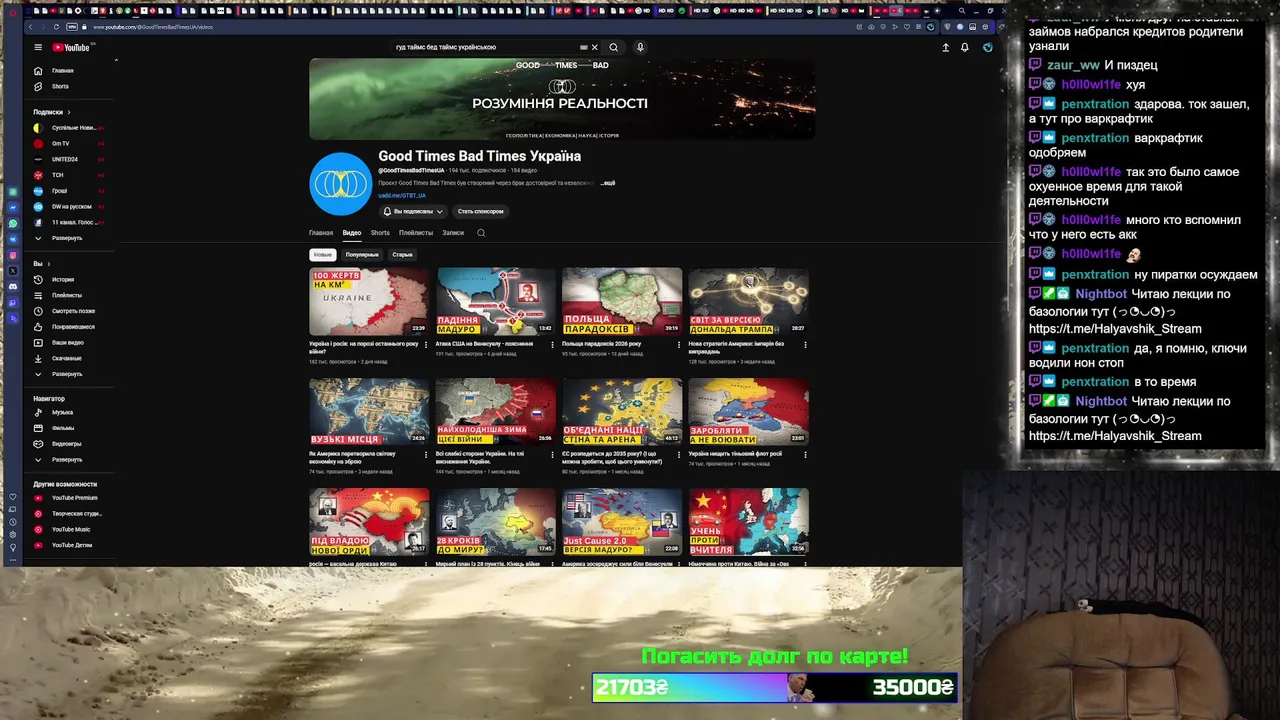Open the uadd.me/GTBT_UA channel link
The width and height of the screenshot is (1280, 720).
[x=402, y=196]
